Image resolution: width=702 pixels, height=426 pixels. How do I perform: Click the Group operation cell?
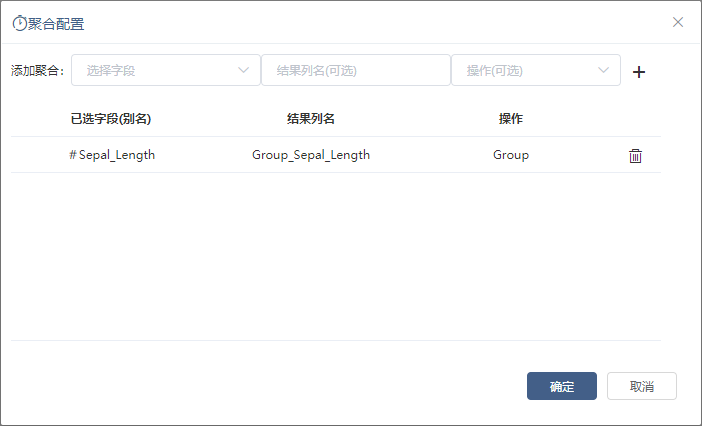coord(511,155)
